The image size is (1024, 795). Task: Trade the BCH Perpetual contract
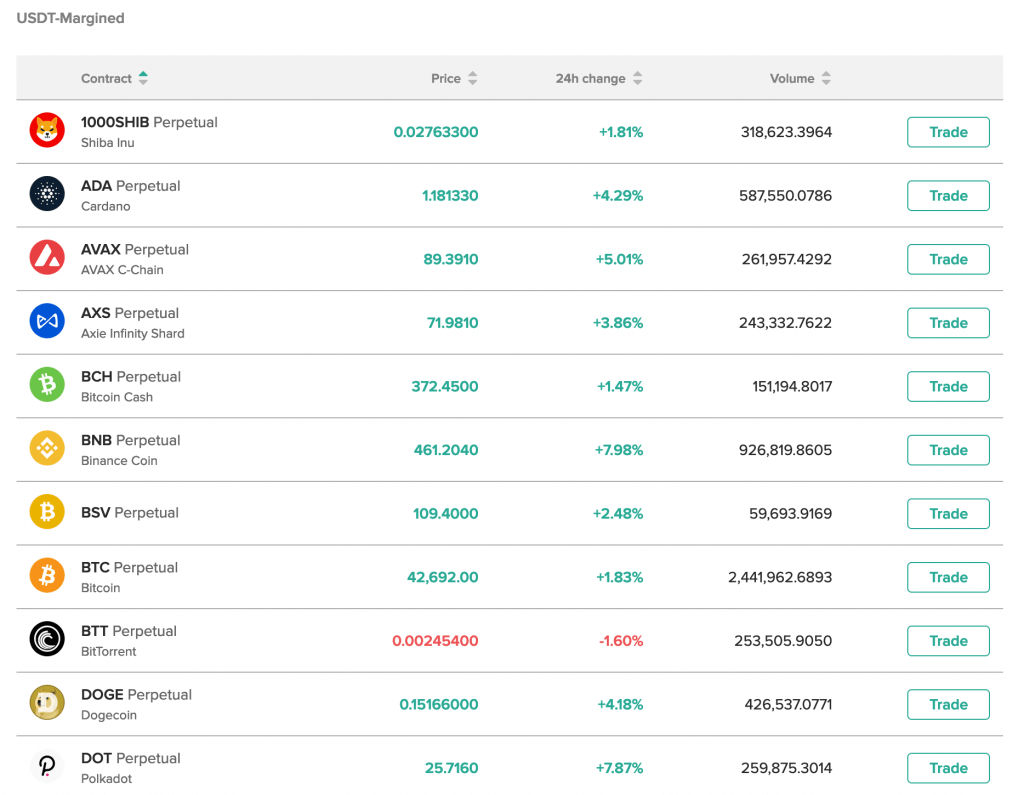pos(948,386)
